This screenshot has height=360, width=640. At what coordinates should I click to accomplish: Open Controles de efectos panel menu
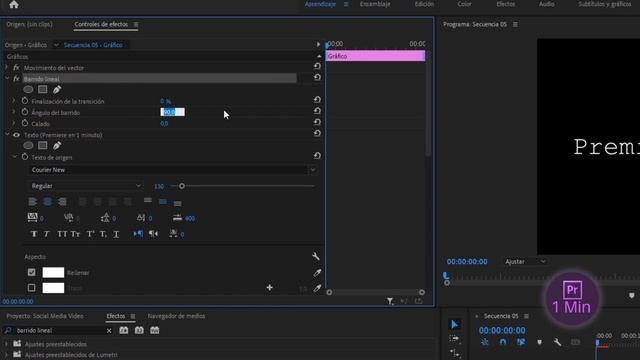(136, 24)
